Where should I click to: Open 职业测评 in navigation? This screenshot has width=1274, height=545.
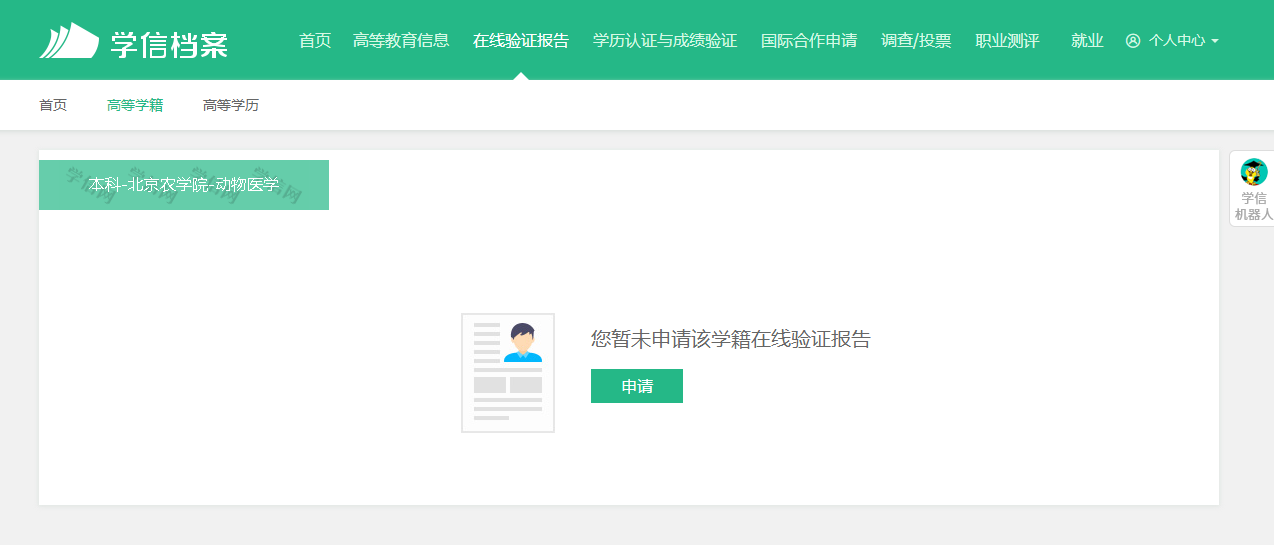coord(1007,41)
